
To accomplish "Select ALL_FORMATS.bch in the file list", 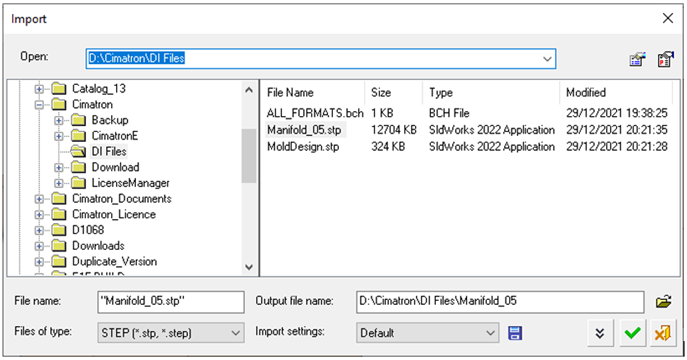I will coord(315,113).
